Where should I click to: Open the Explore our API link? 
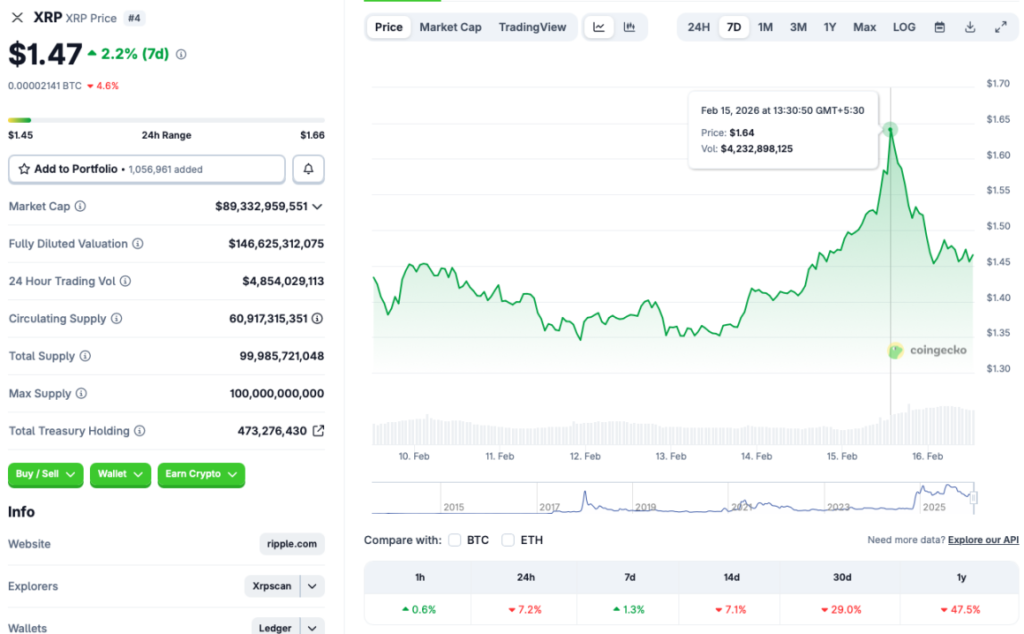point(983,540)
